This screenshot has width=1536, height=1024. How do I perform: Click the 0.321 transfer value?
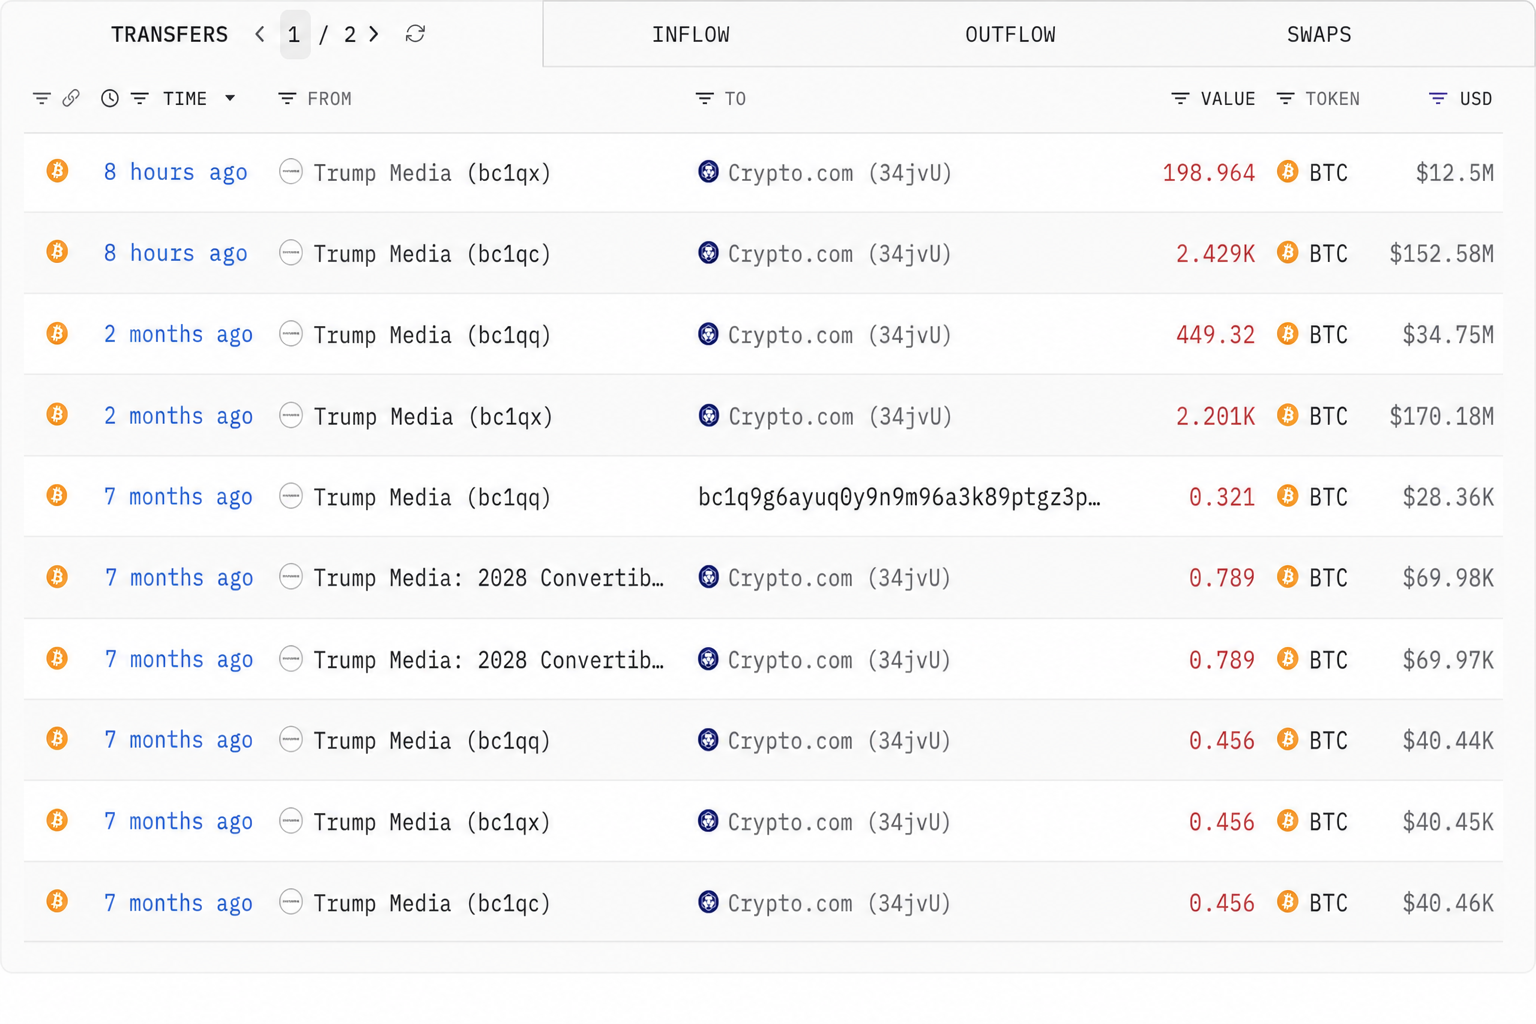point(1221,497)
